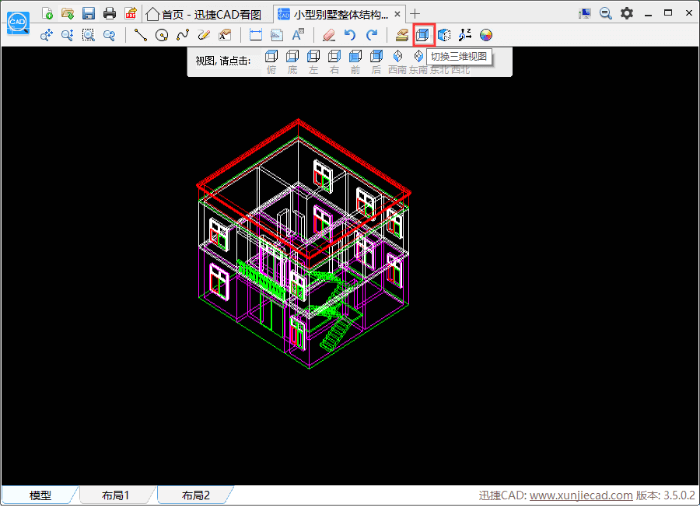Viewport: 700px width, 506px height.
Task: Switch to top view (俯)
Action: [271, 62]
